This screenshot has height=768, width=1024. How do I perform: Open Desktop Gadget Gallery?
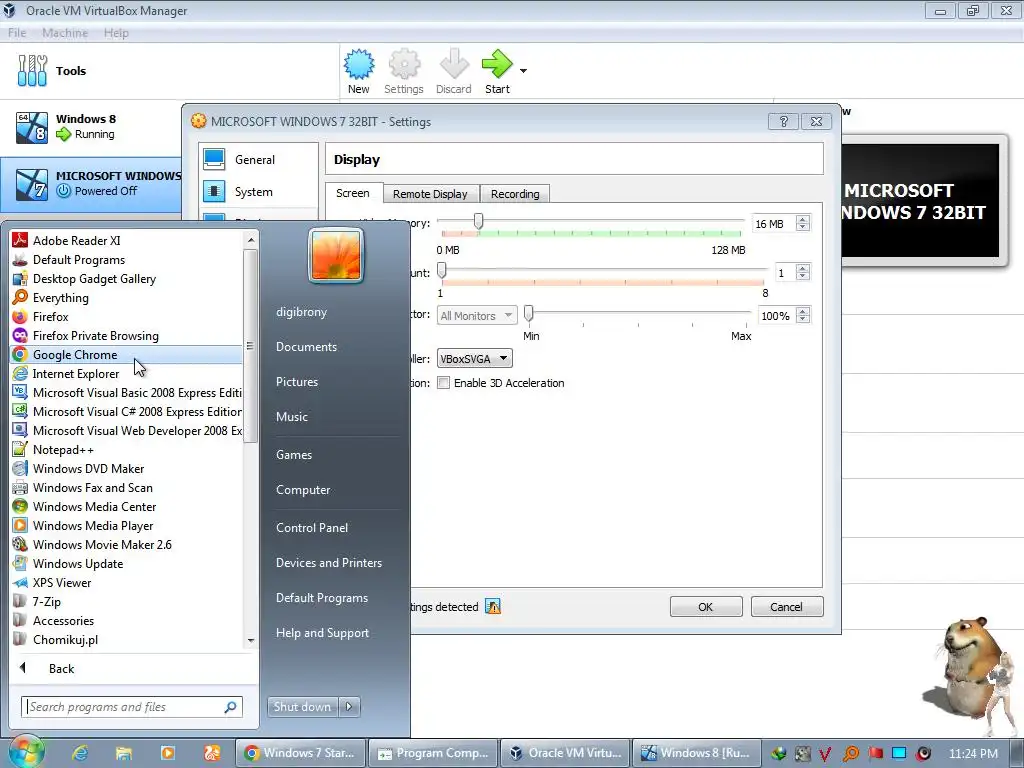pyautogui.click(x=127, y=278)
